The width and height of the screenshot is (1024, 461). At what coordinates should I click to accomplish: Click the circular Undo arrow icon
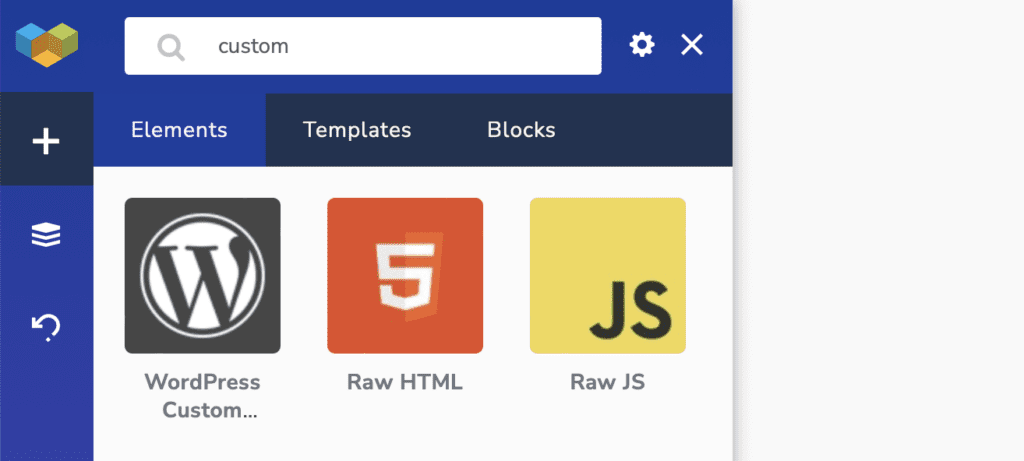(x=46, y=327)
